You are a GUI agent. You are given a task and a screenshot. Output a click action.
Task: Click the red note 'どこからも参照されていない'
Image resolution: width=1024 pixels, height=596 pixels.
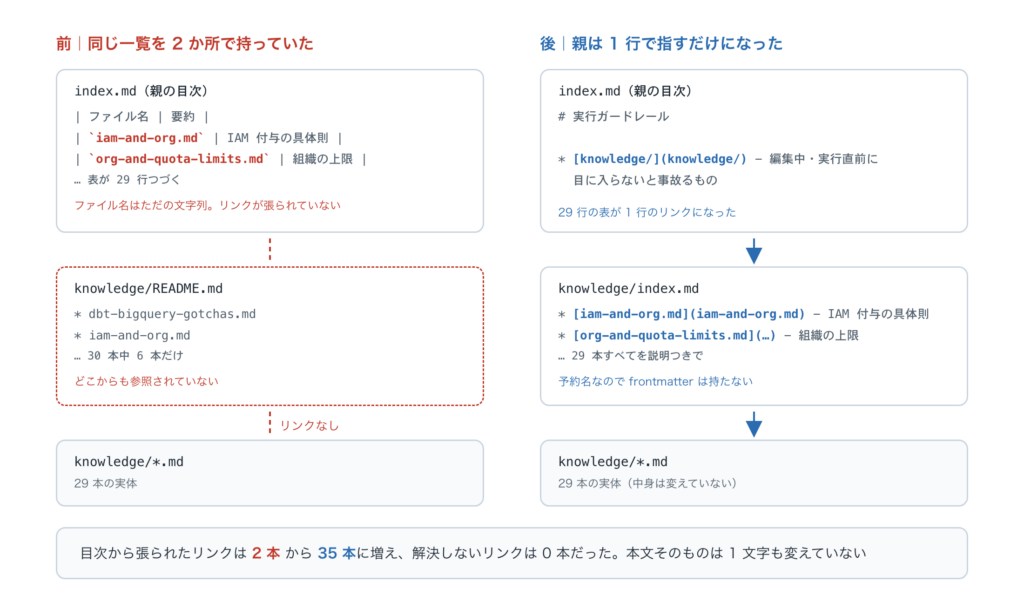pos(146,381)
